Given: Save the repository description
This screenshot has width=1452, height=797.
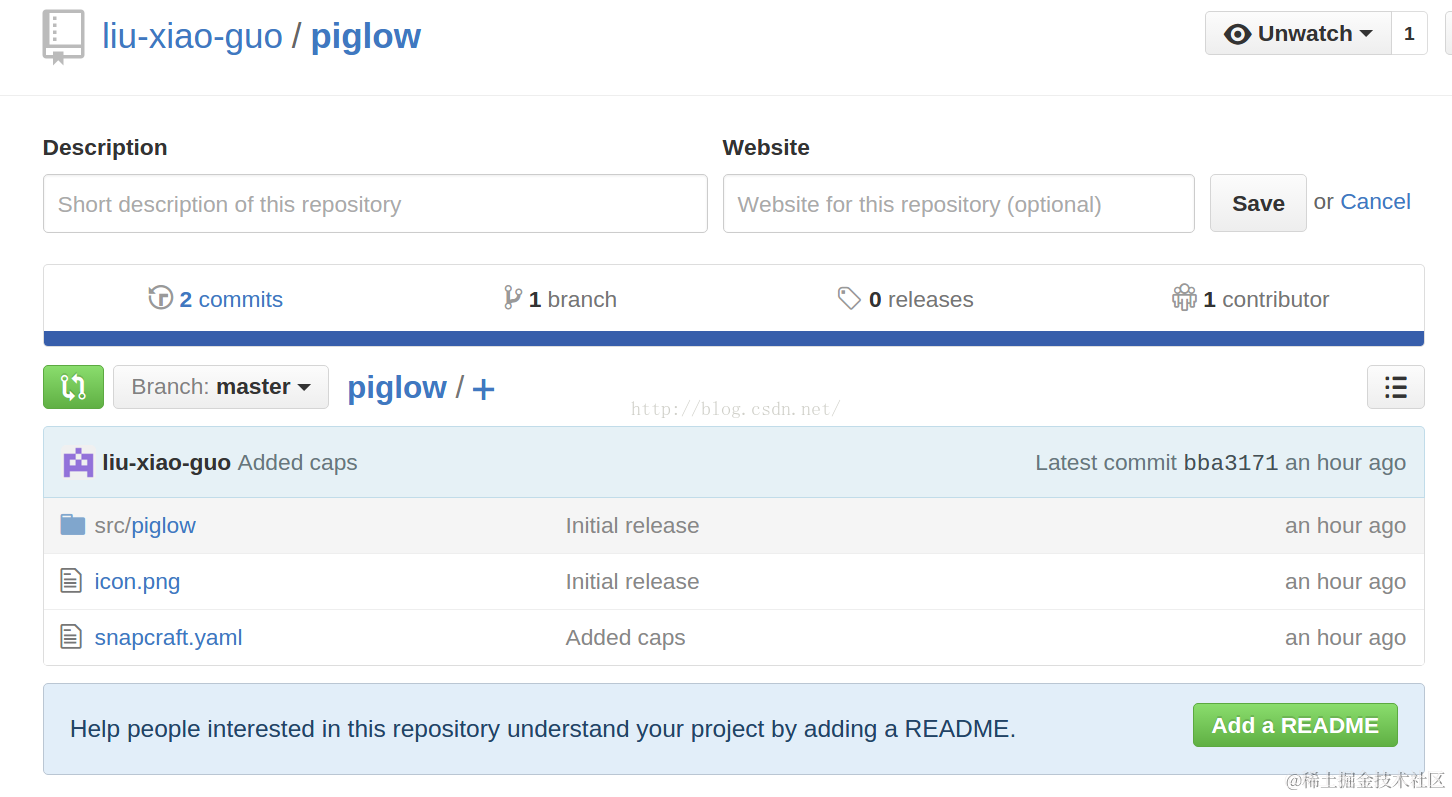Looking at the screenshot, I should coord(1258,203).
